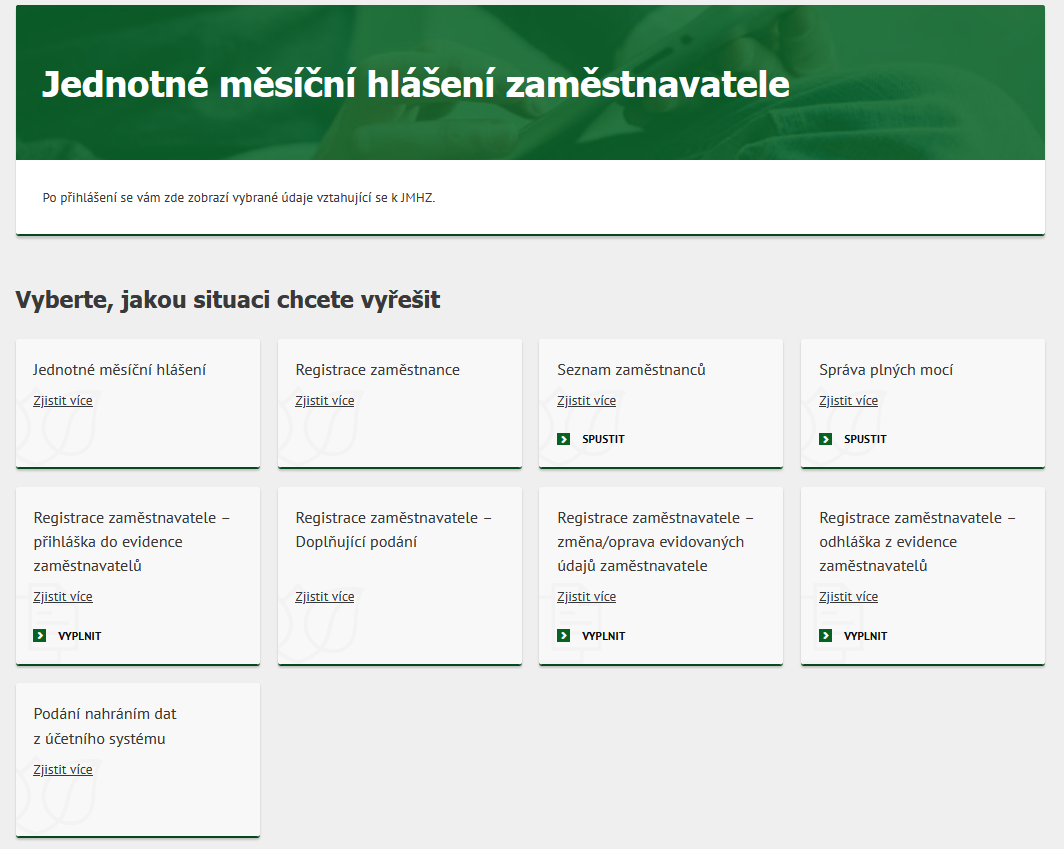Open Zjistit více under Seznam zaměstnanců

(x=587, y=401)
